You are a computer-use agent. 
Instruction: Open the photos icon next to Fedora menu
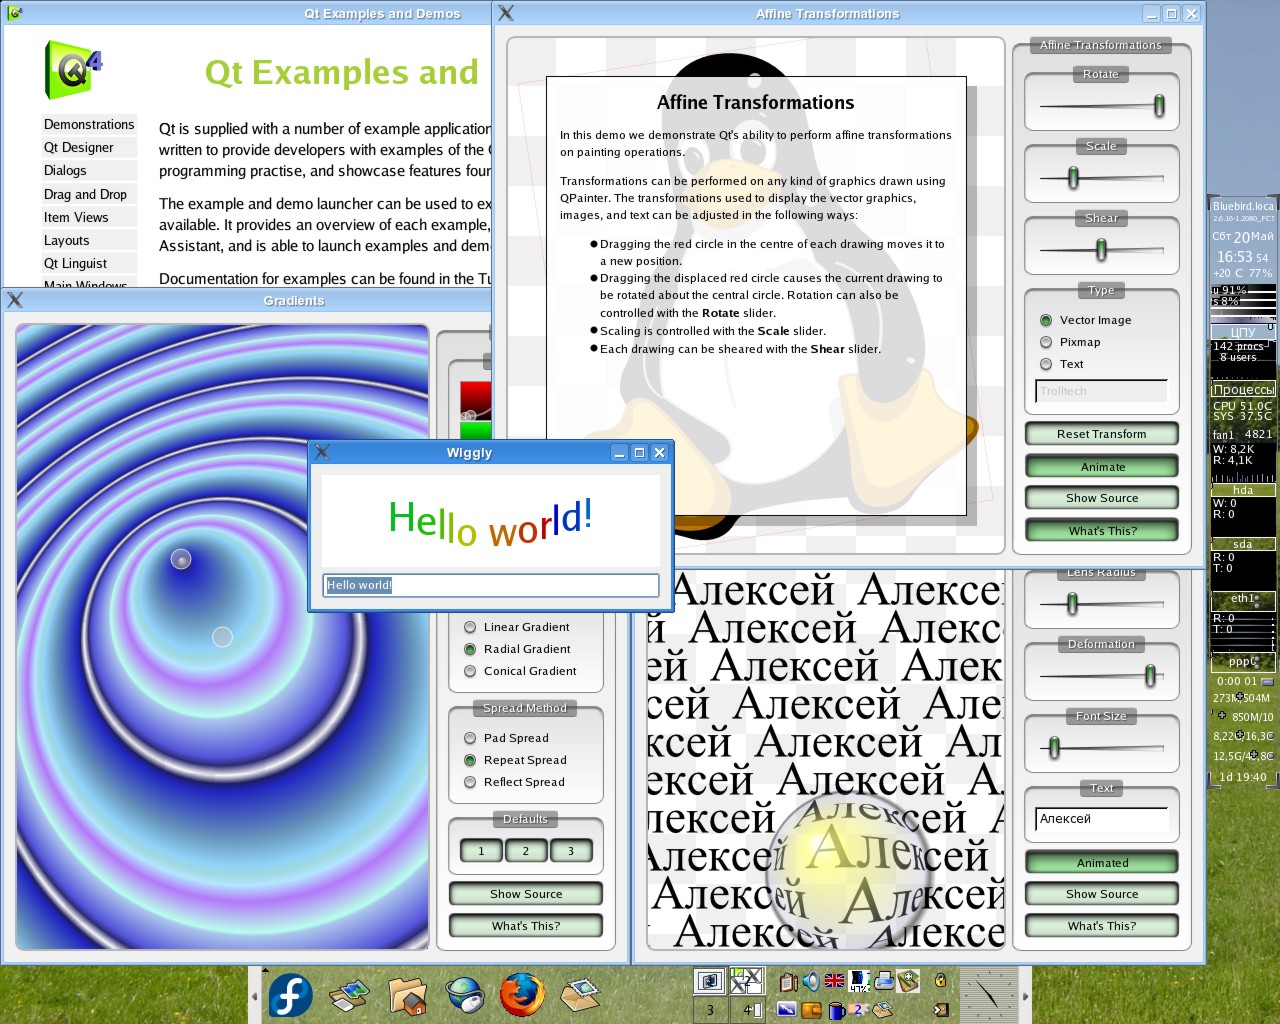[x=348, y=996]
